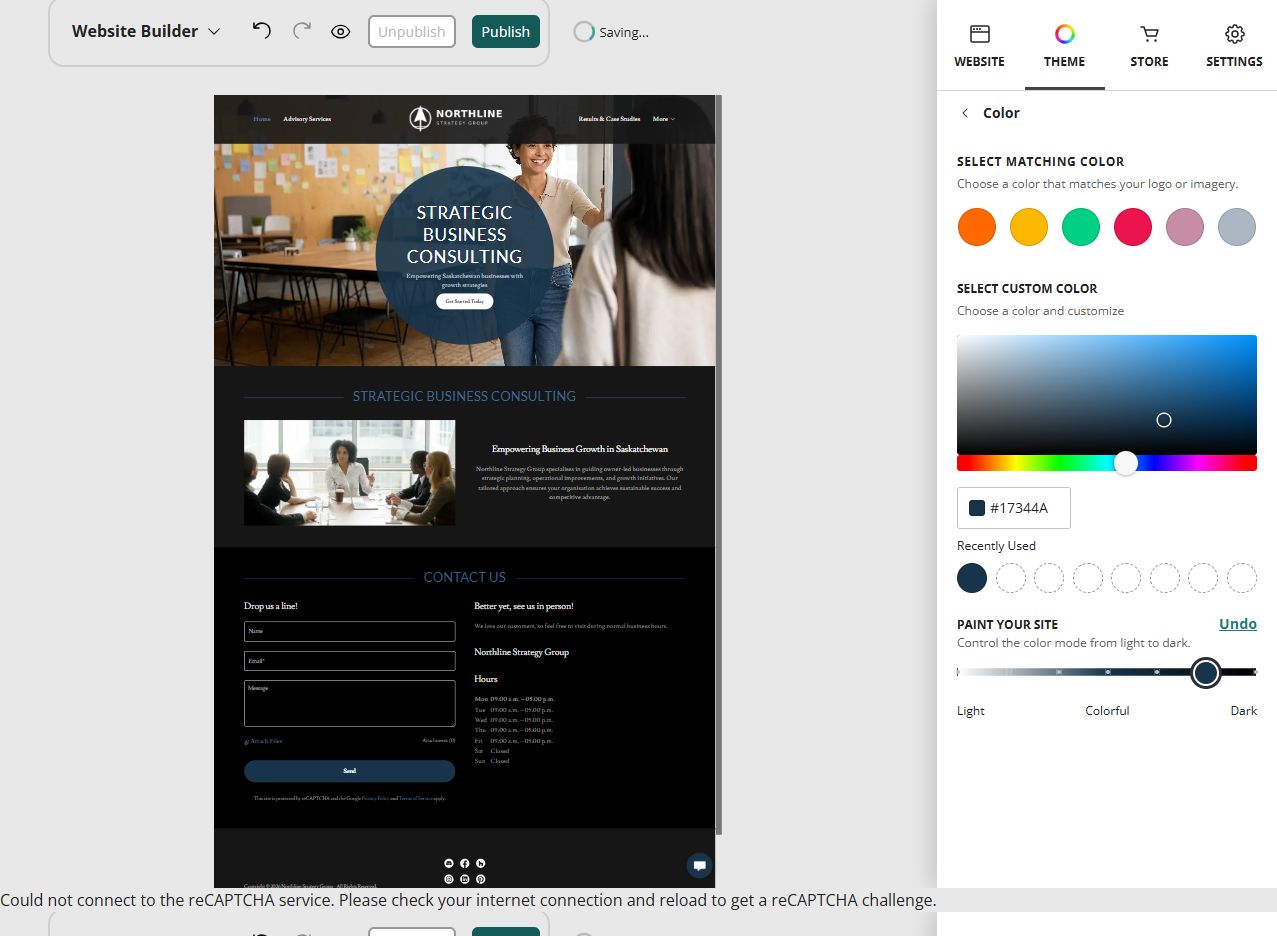Click the meeting room image thumbnail
The image size is (1277, 936).
[x=349, y=472]
